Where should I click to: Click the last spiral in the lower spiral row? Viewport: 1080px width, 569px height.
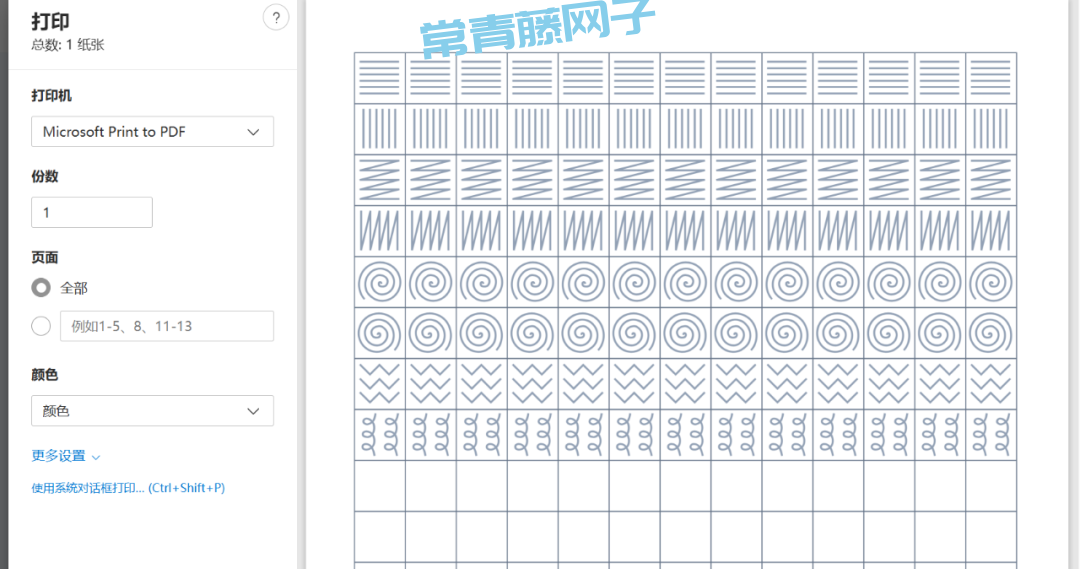(x=990, y=333)
